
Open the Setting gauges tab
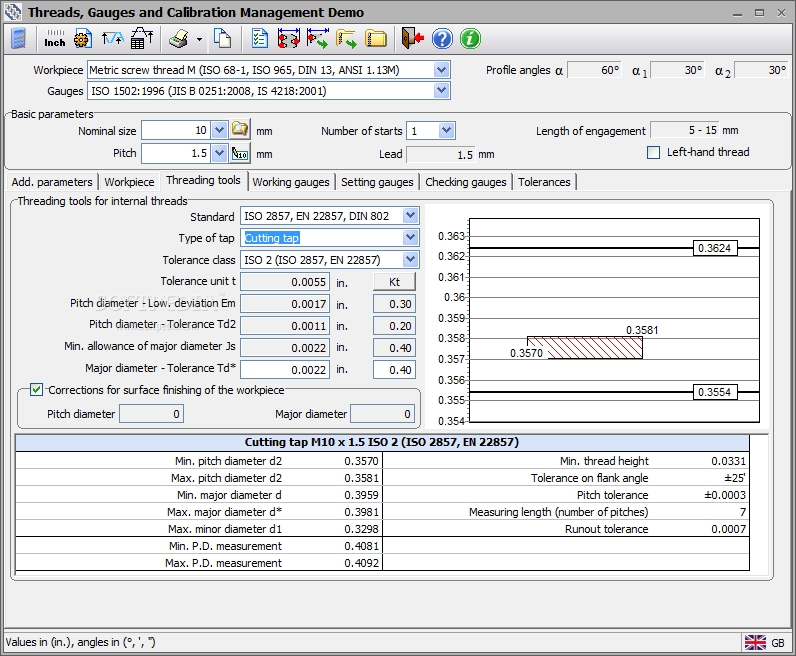coord(377,182)
